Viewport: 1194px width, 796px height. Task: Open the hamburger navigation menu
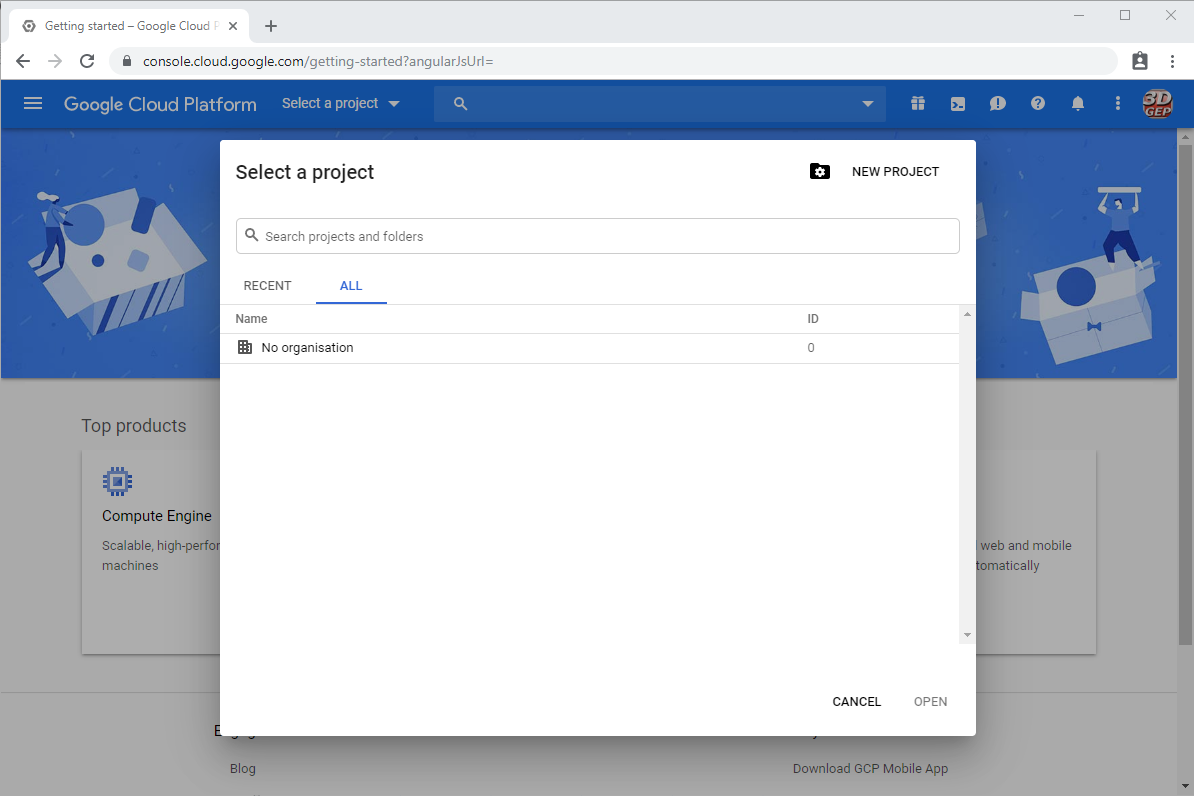click(x=33, y=104)
